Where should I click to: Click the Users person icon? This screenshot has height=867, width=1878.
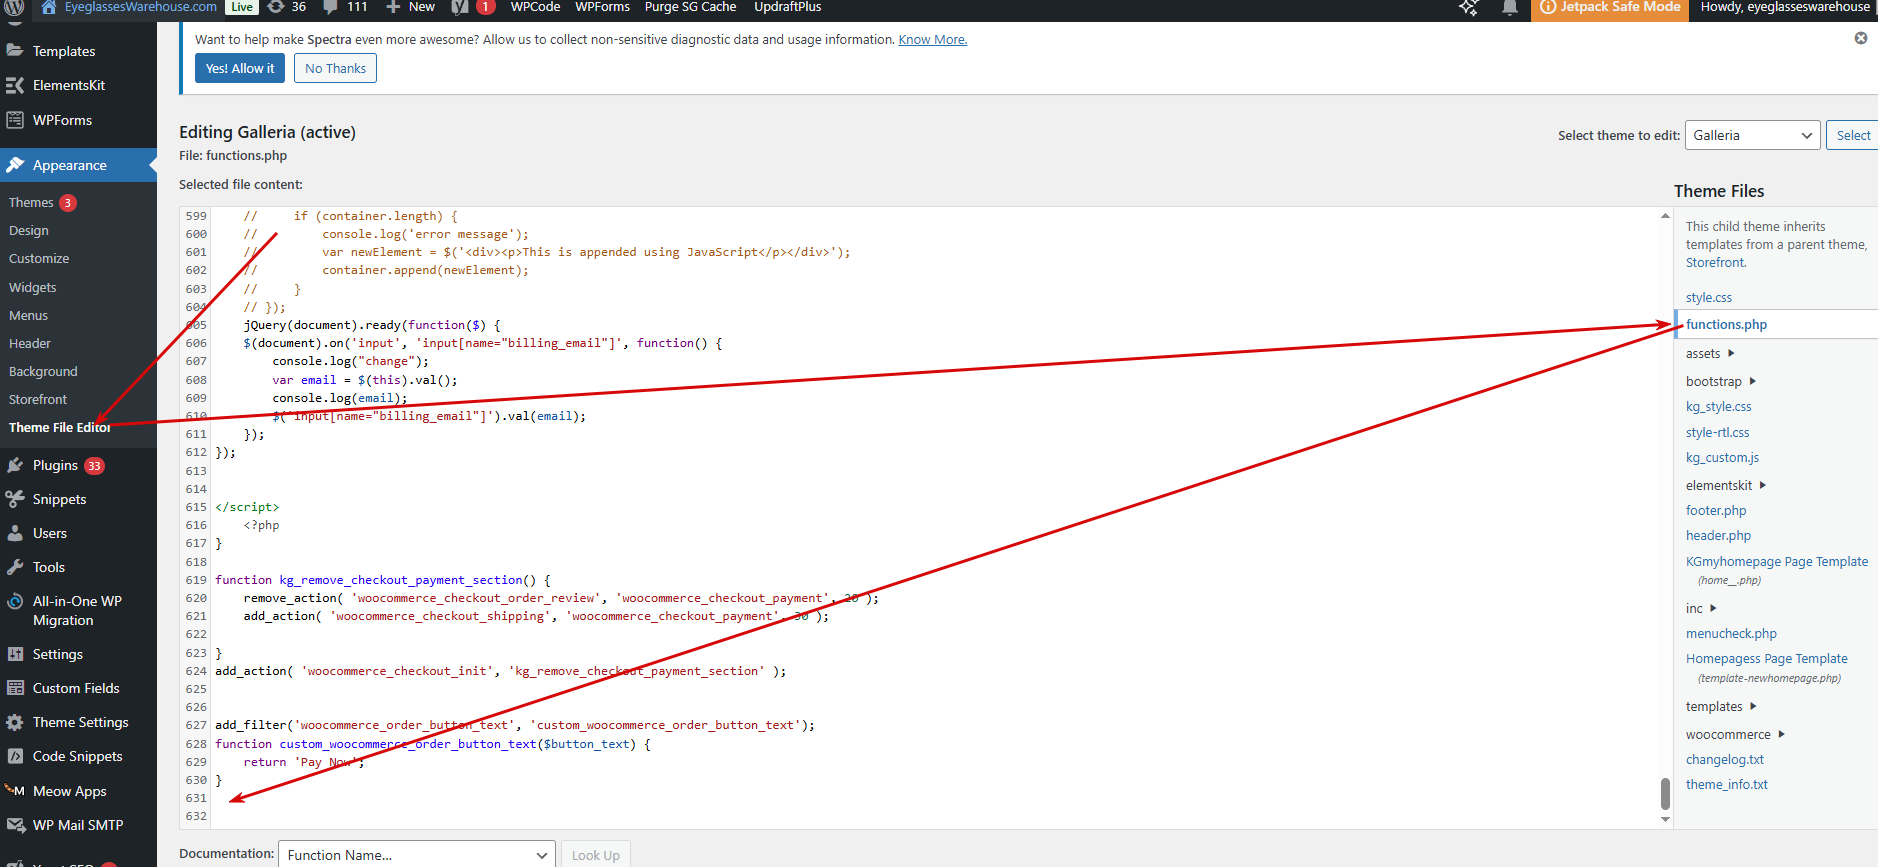(x=15, y=533)
